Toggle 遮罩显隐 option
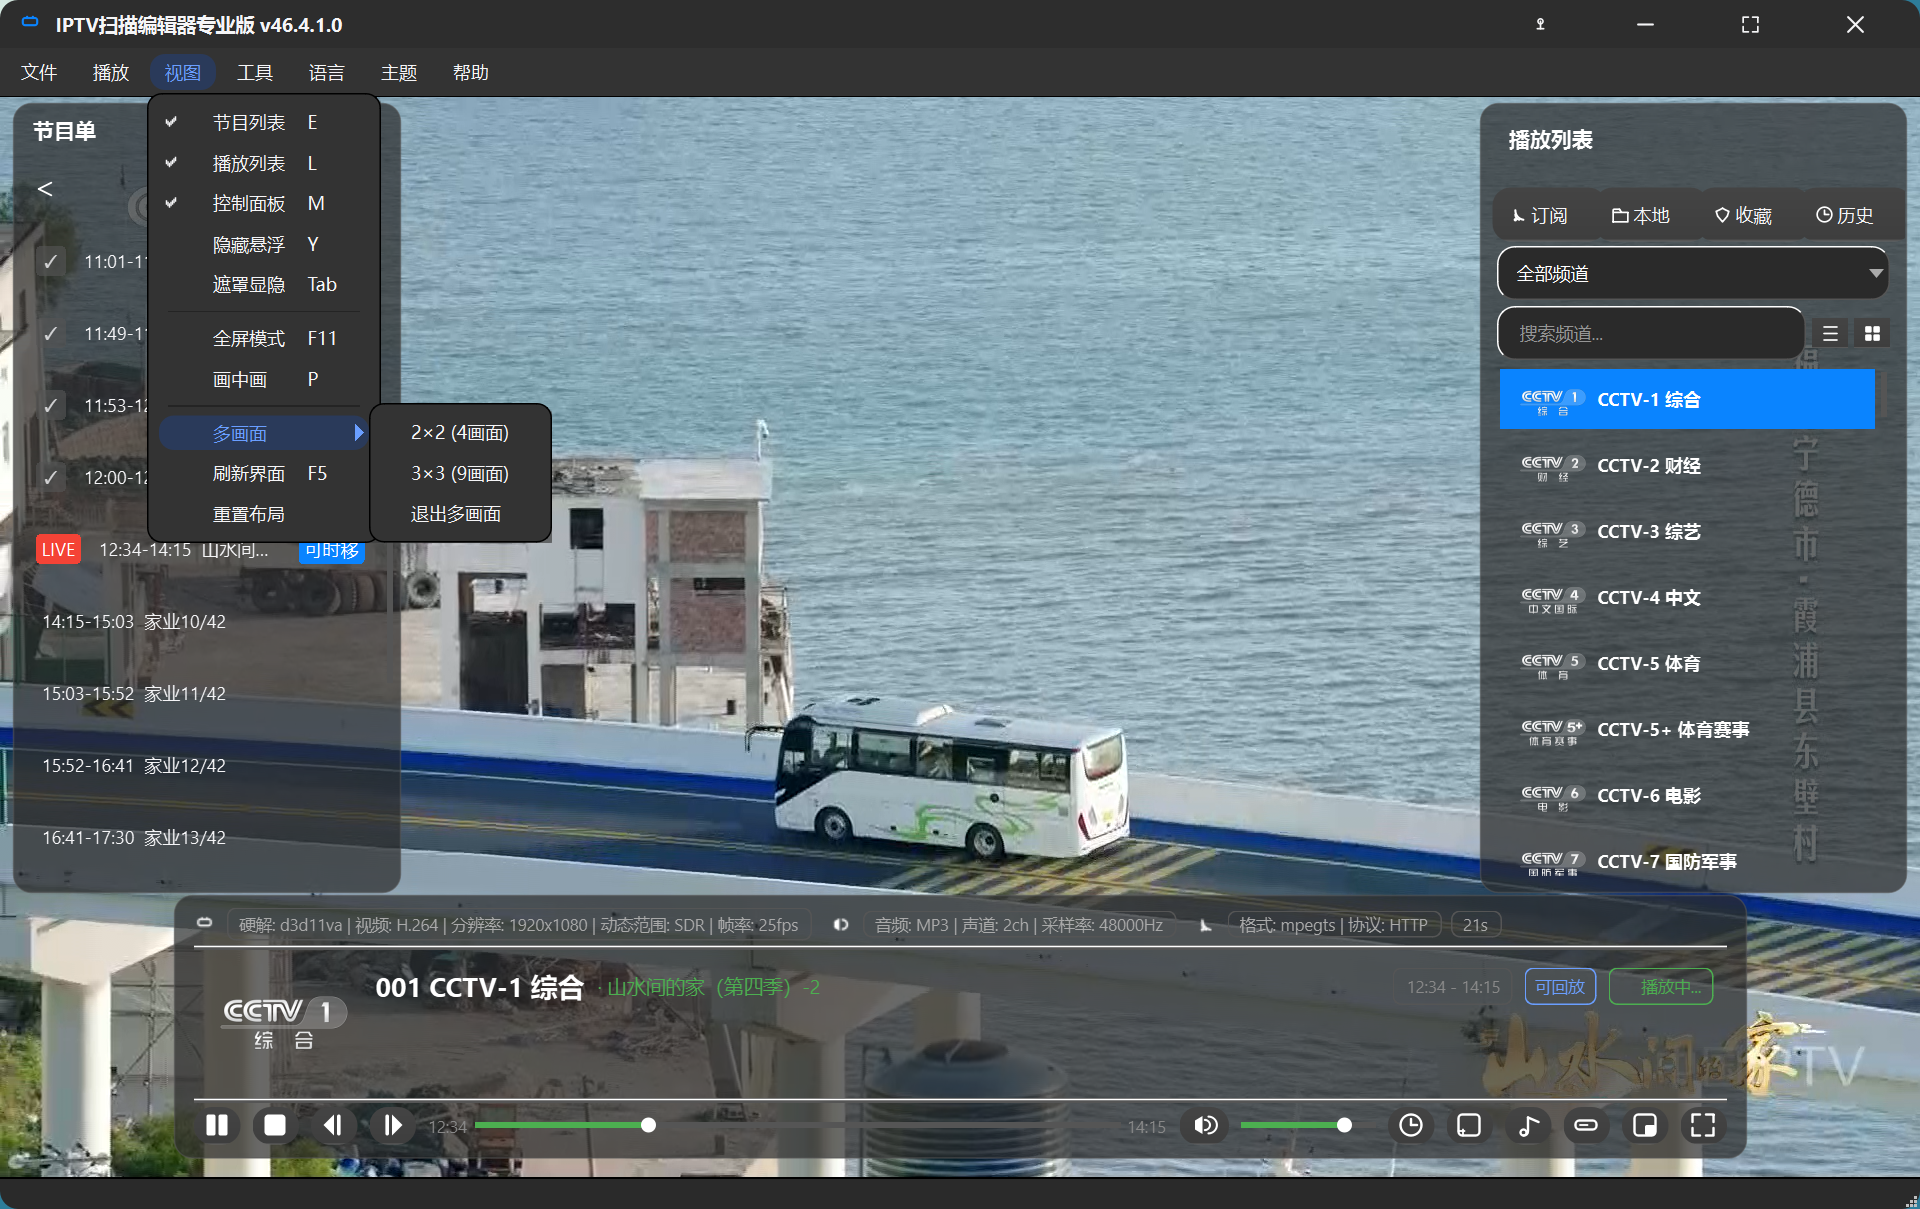The width and height of the screenshot is (1920, 1209). click(265, 284)
